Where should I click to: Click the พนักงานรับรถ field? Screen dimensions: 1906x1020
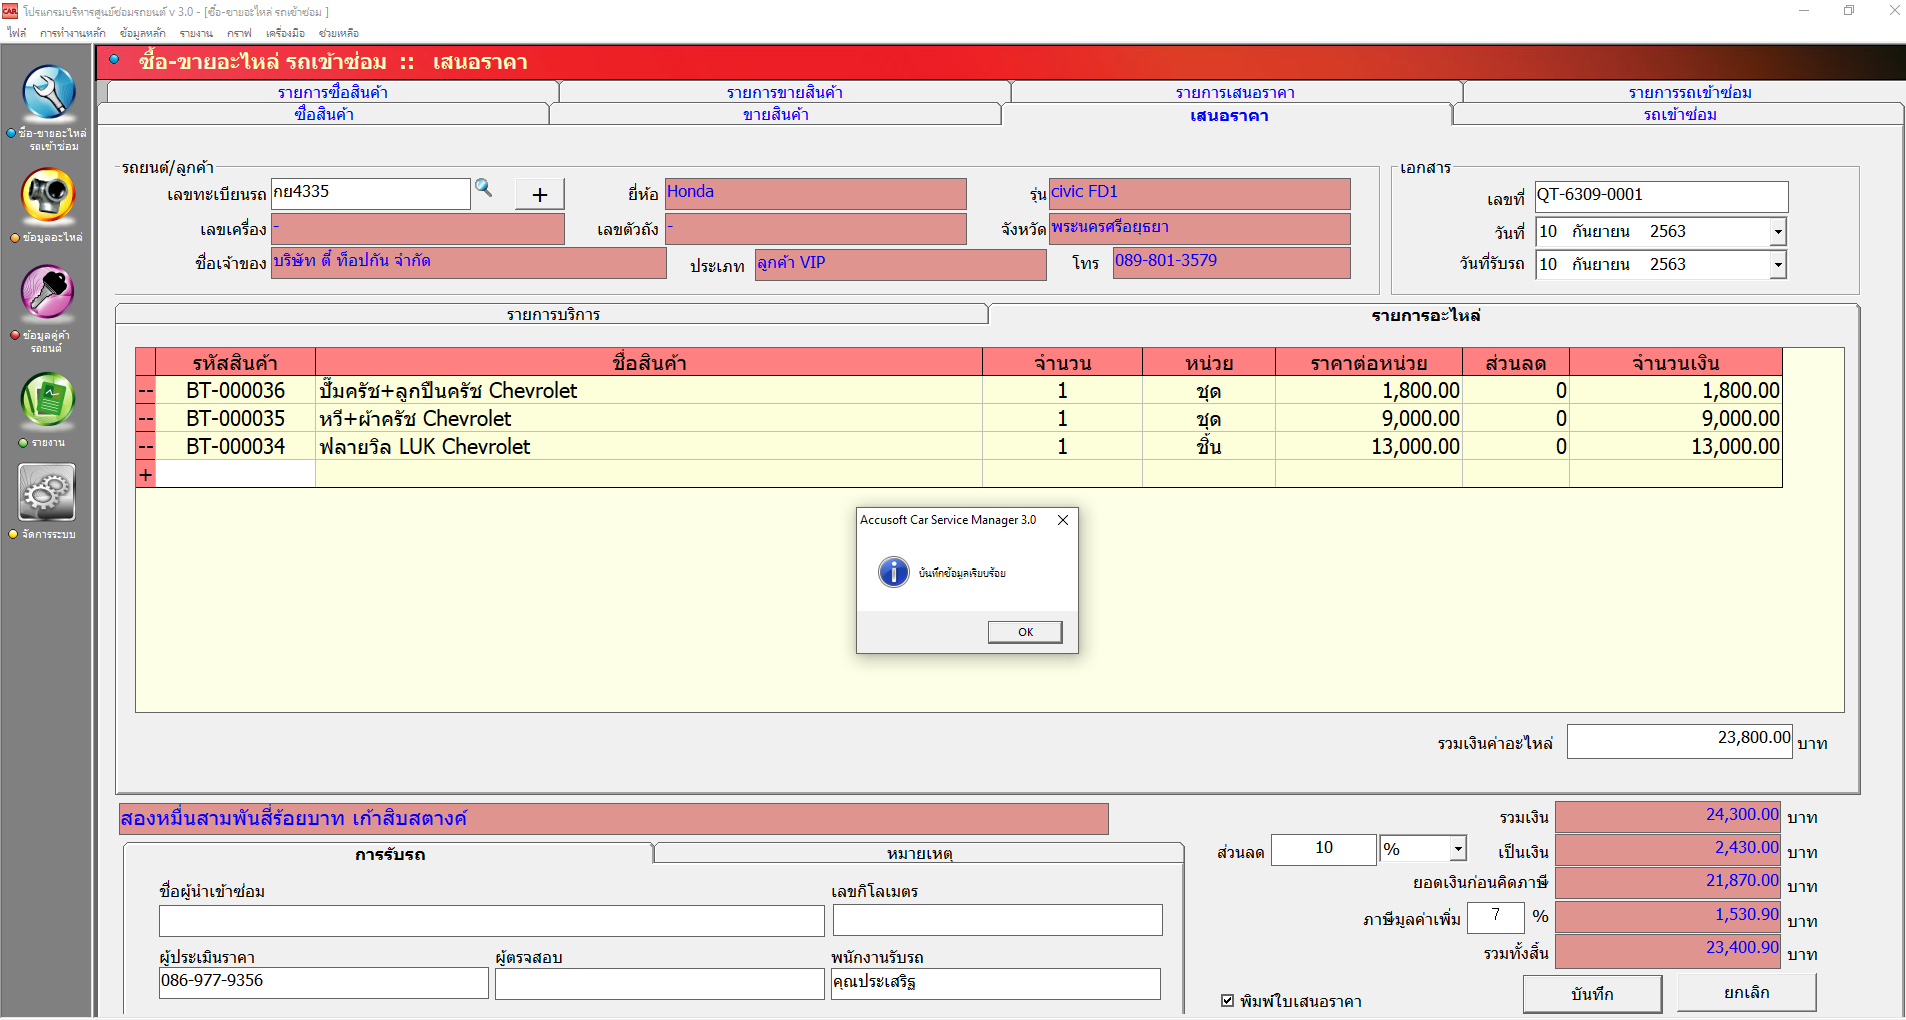[996, 983]
